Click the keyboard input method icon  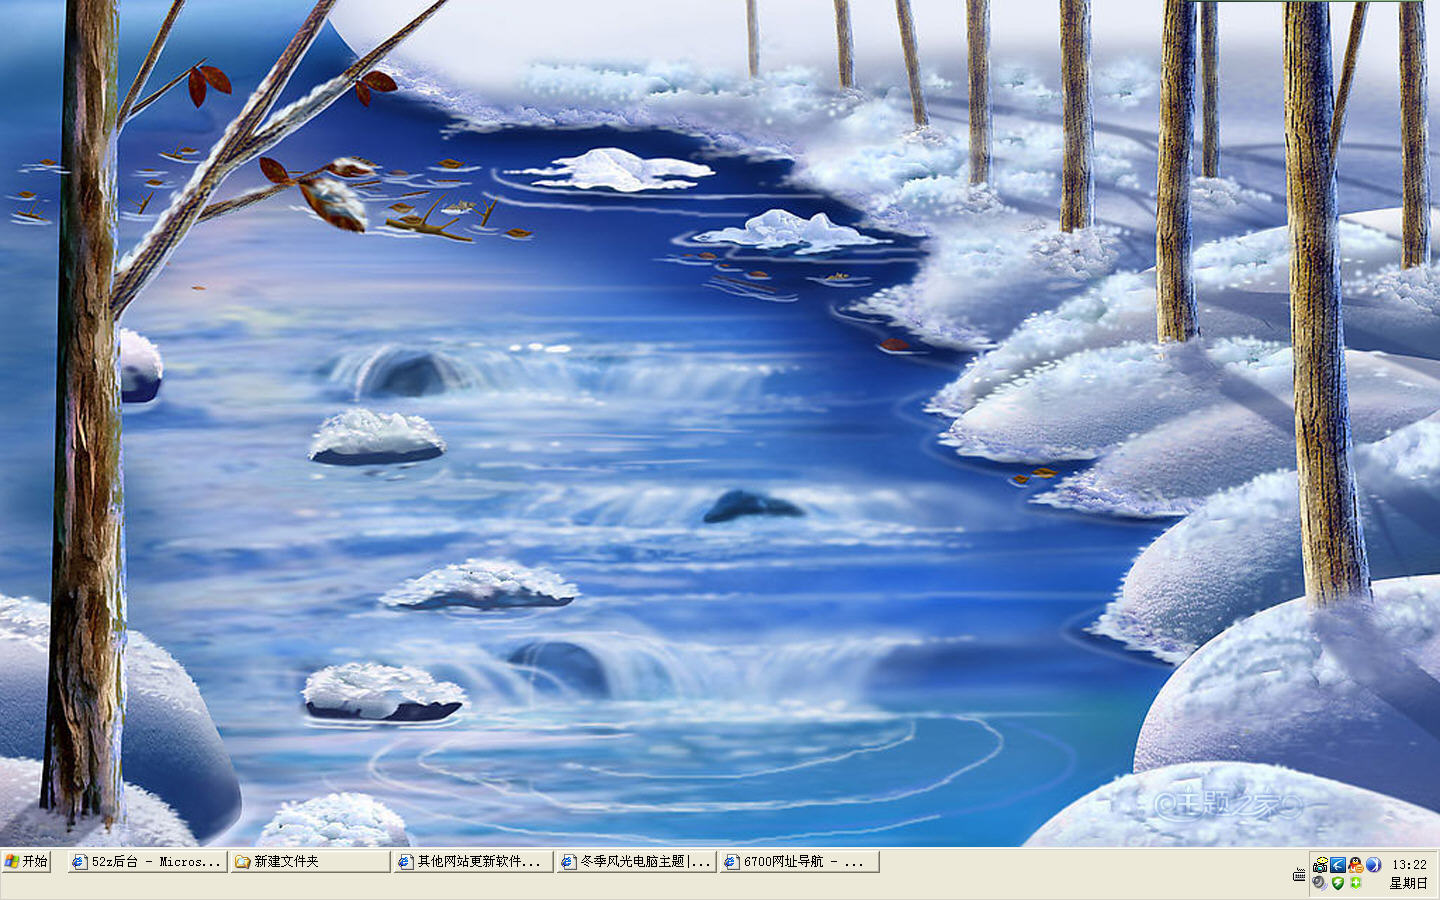coord(1299,874)
